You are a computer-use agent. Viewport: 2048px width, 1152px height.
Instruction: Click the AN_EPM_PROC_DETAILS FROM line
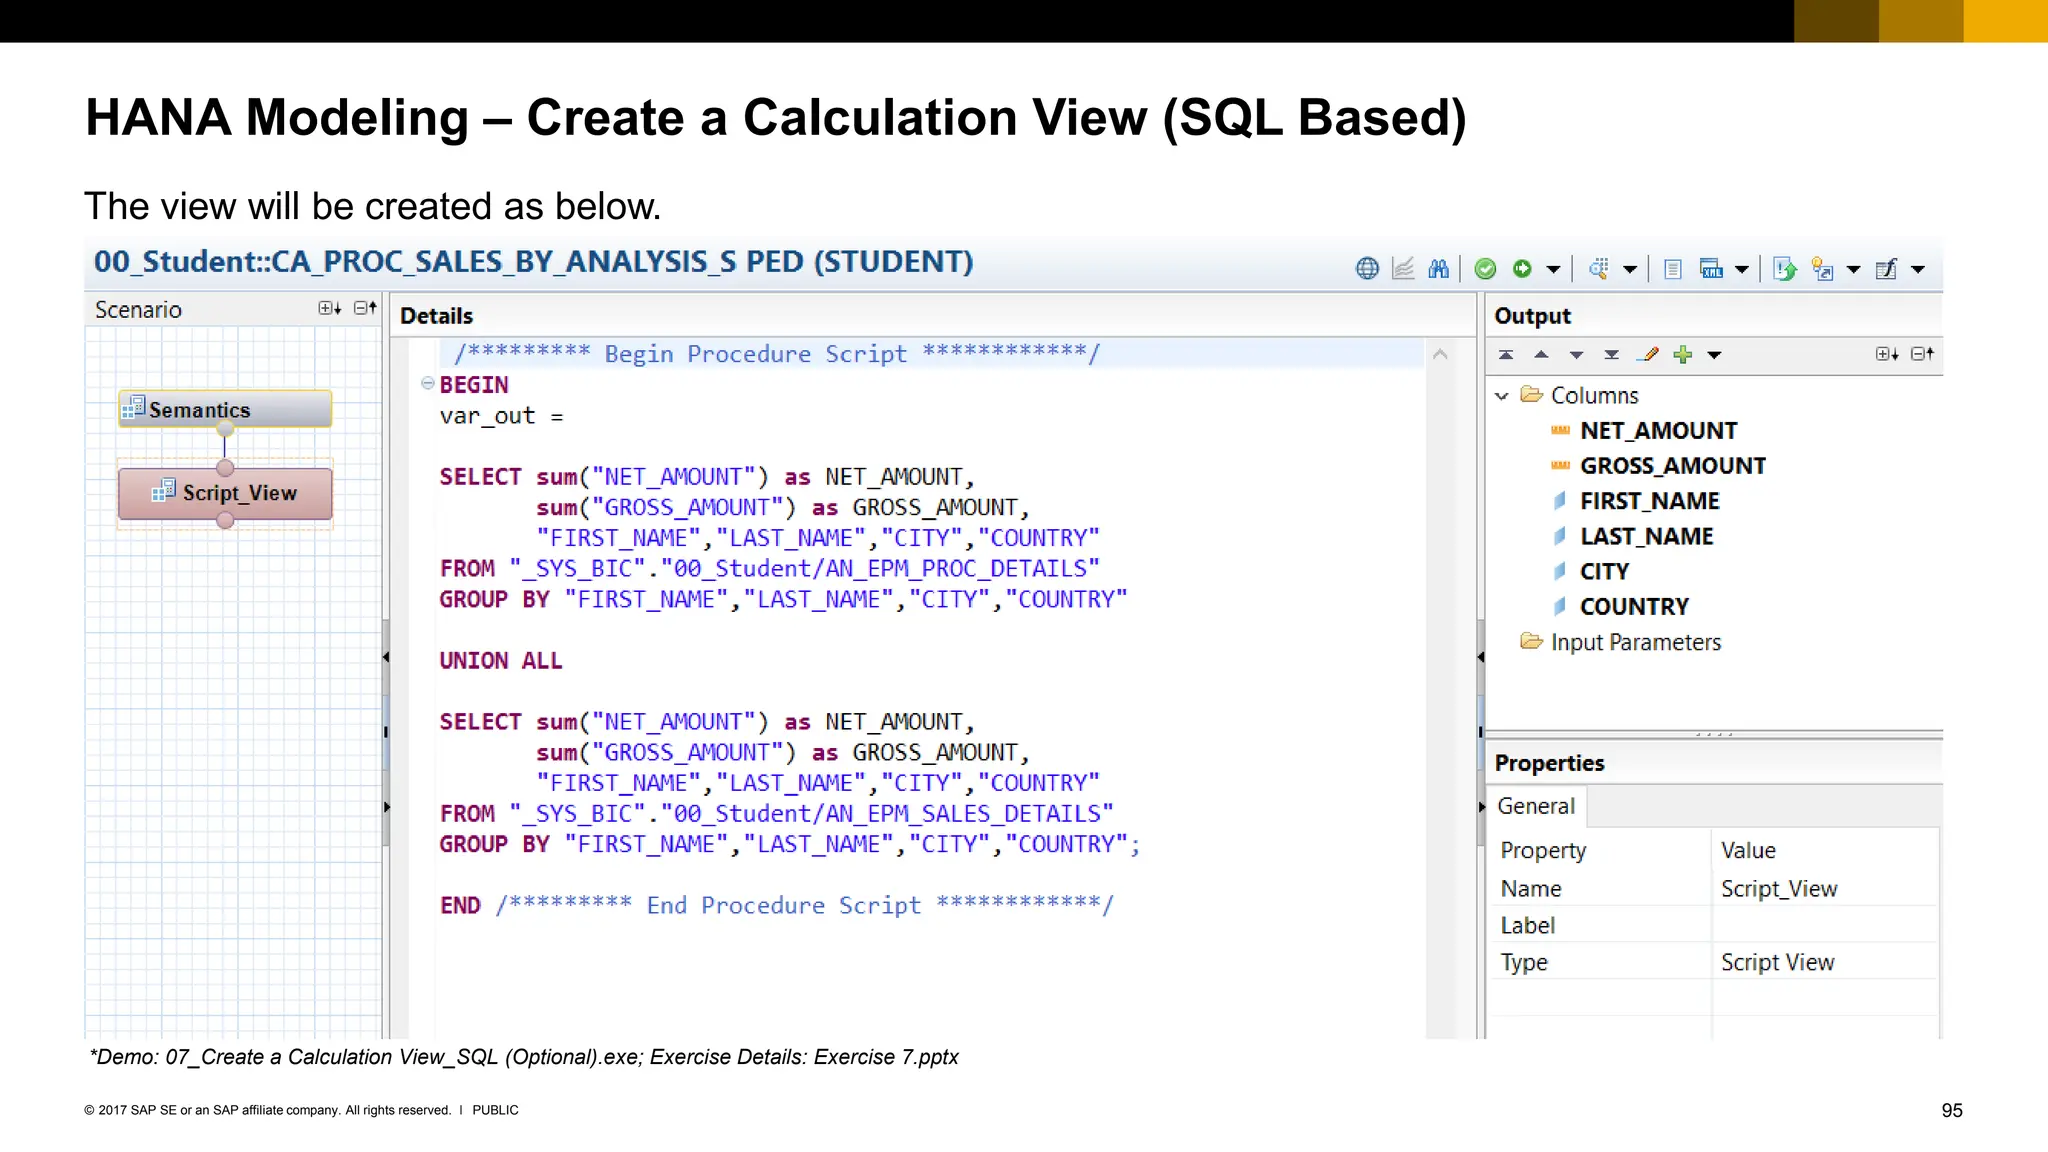pyautogui.click(x=770, y=569)
